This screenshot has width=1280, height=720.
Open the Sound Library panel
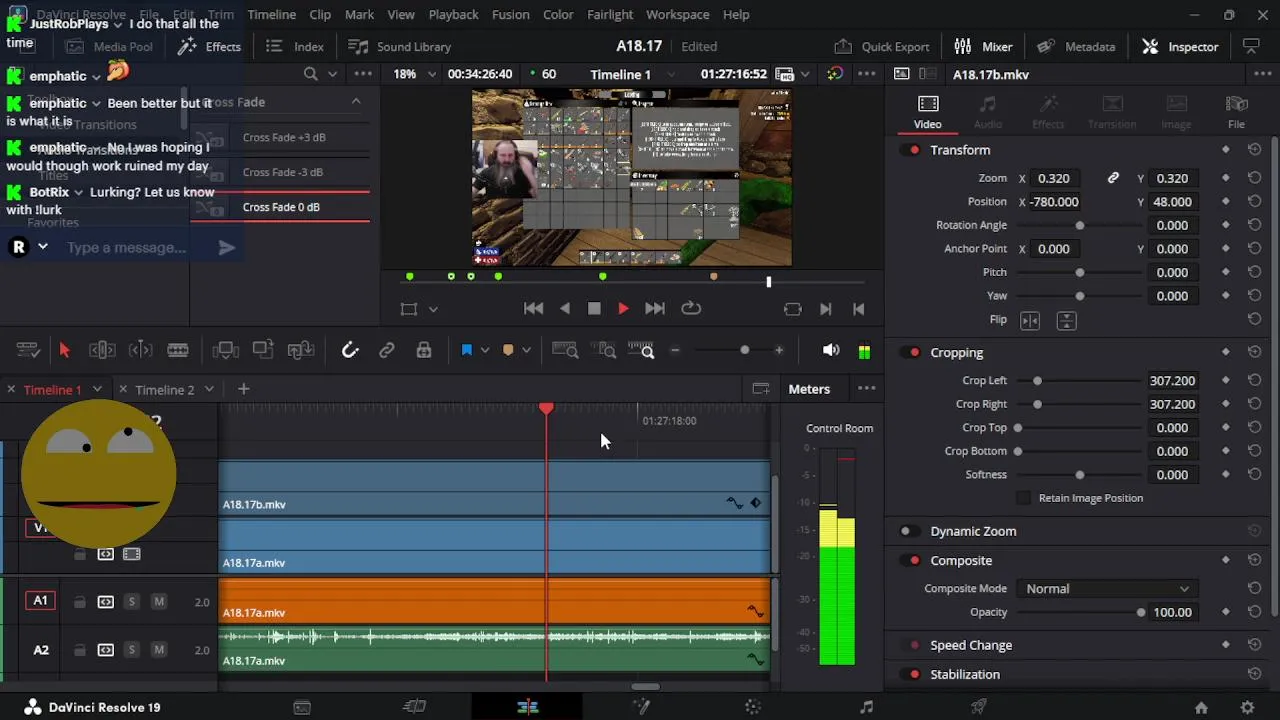coord(399,47)
